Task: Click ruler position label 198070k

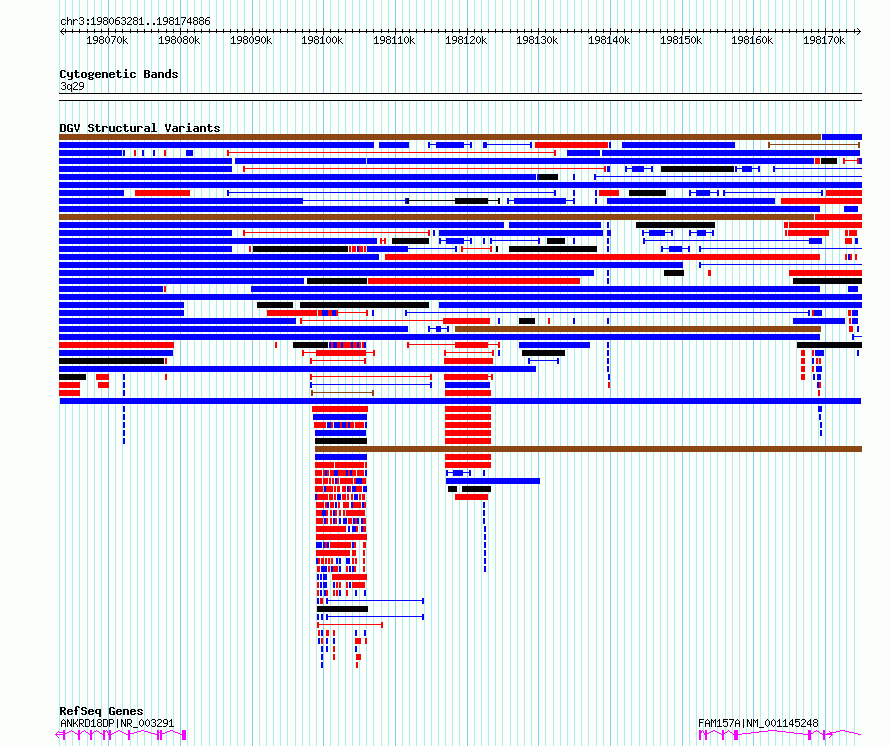Action: [107, 40]
